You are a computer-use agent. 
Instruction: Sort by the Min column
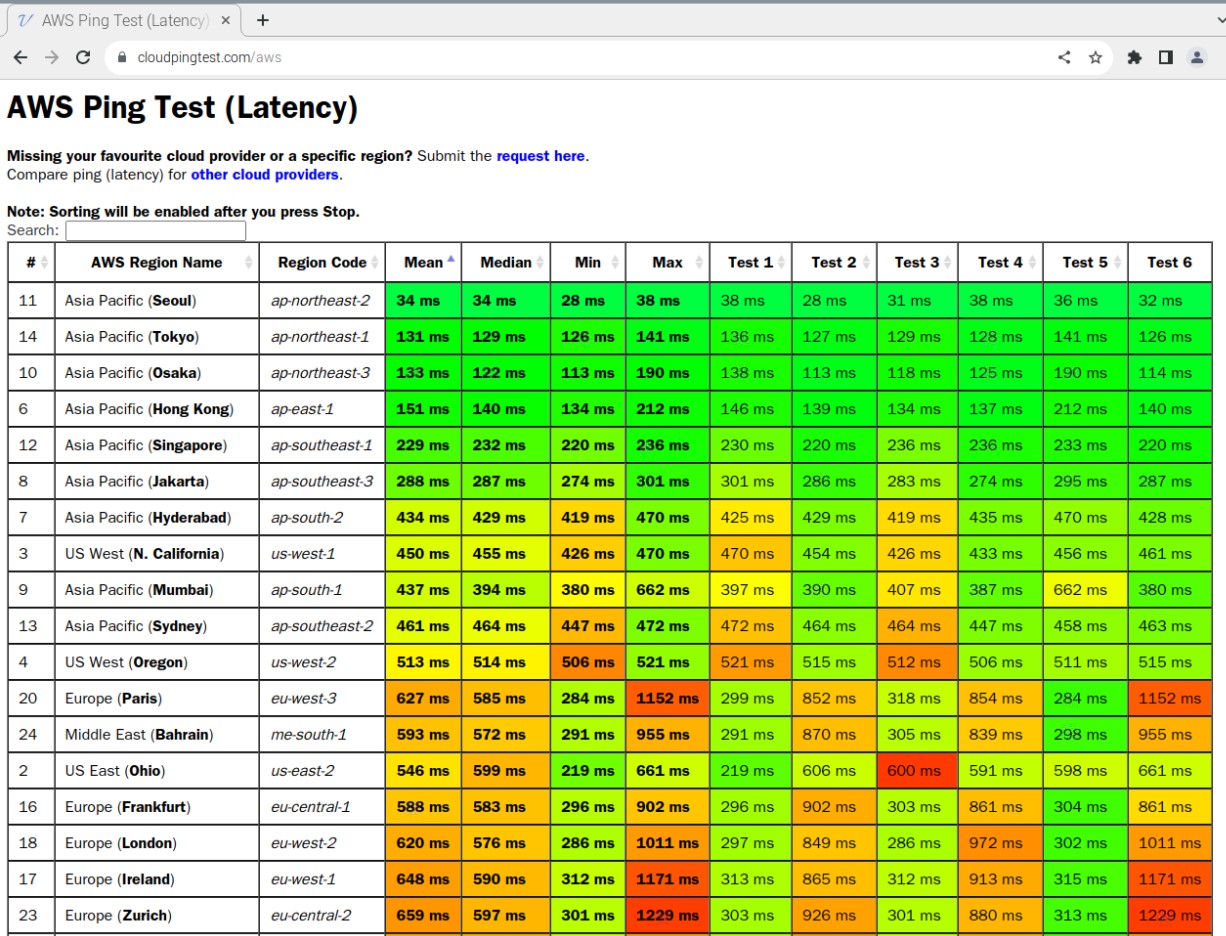coord(588,262)
